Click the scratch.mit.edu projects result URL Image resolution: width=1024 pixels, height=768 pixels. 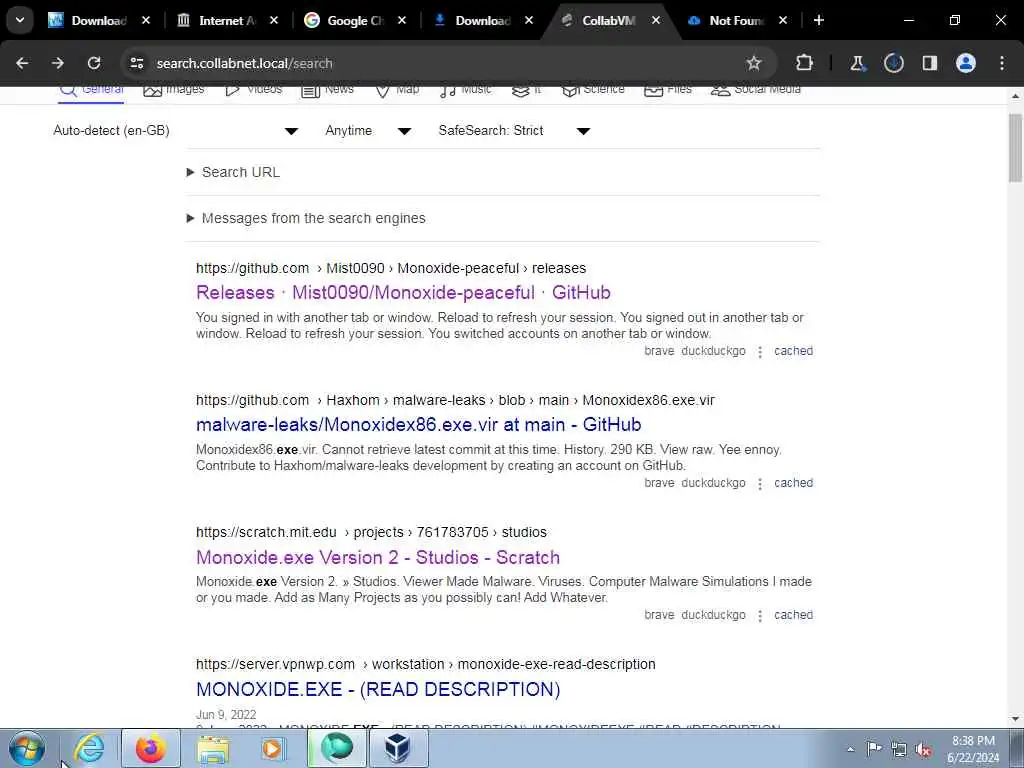(x=371, y=532)
